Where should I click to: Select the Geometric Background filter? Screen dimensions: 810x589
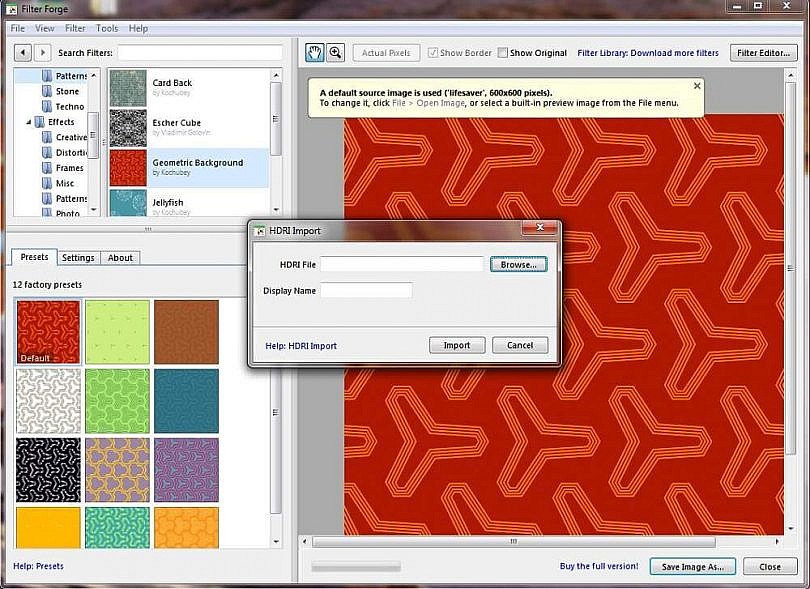[x=188, y=167]
